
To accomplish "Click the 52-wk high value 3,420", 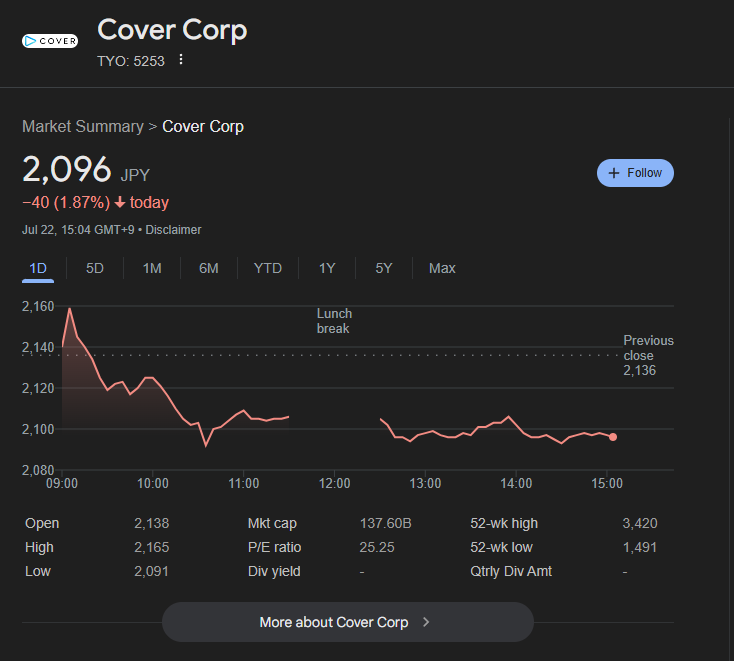I will coord(640,523).
